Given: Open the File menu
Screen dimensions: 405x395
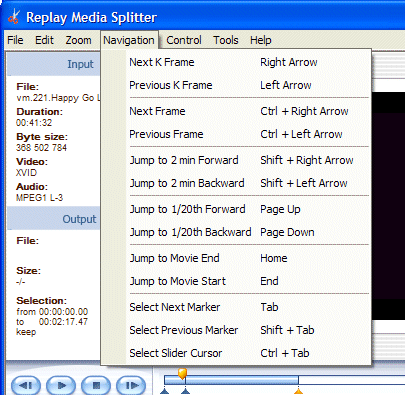Looking at the screenshot, I should pos(15,40).
